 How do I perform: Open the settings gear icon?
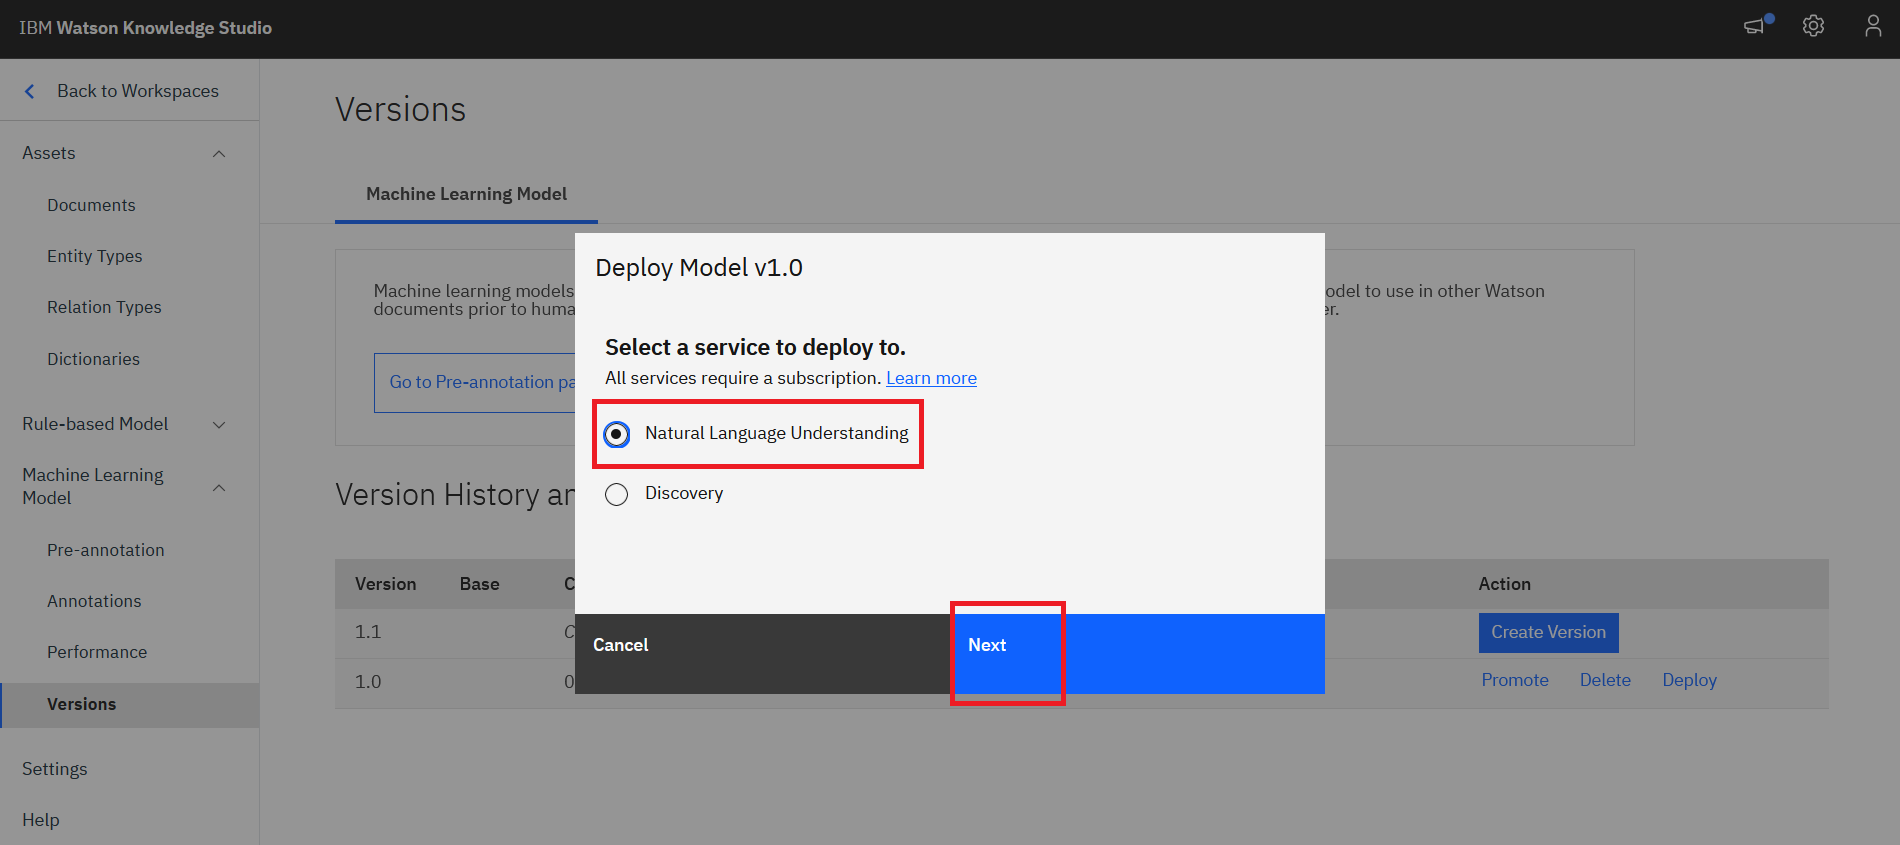[x=1813, y=26]
